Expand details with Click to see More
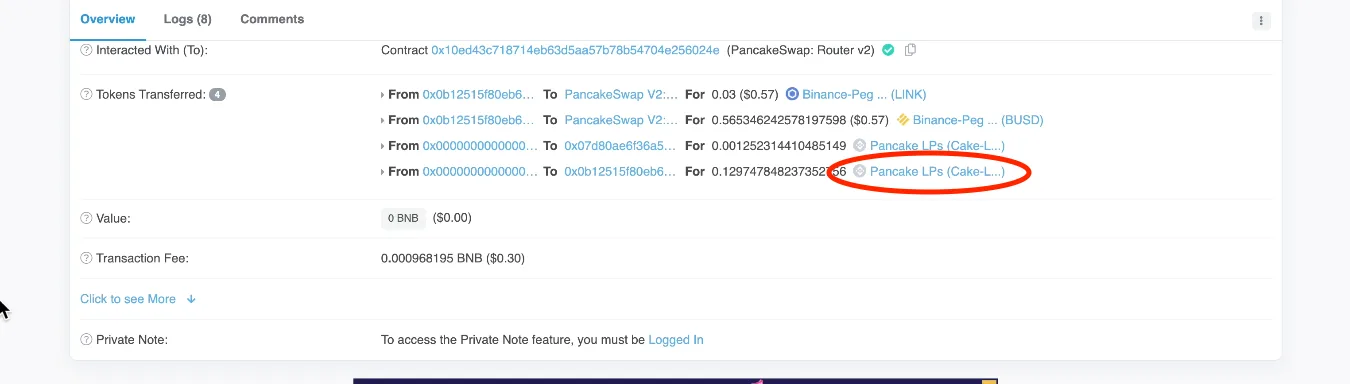 click(128, 299)
